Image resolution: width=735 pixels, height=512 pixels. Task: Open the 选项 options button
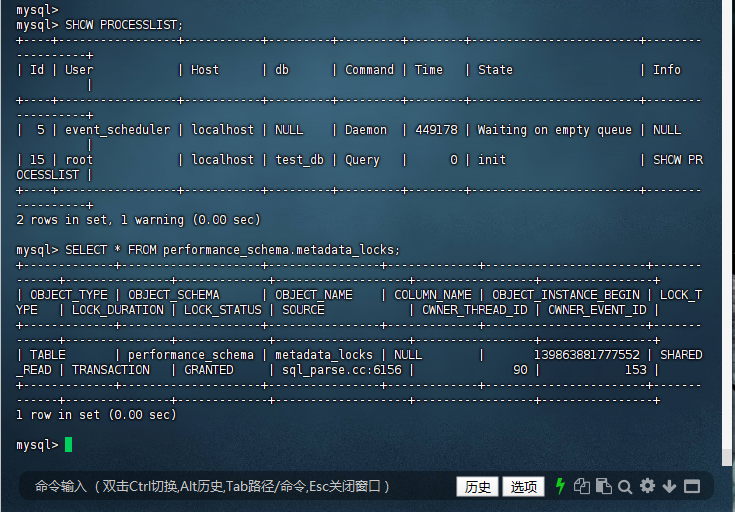point(524,487)
